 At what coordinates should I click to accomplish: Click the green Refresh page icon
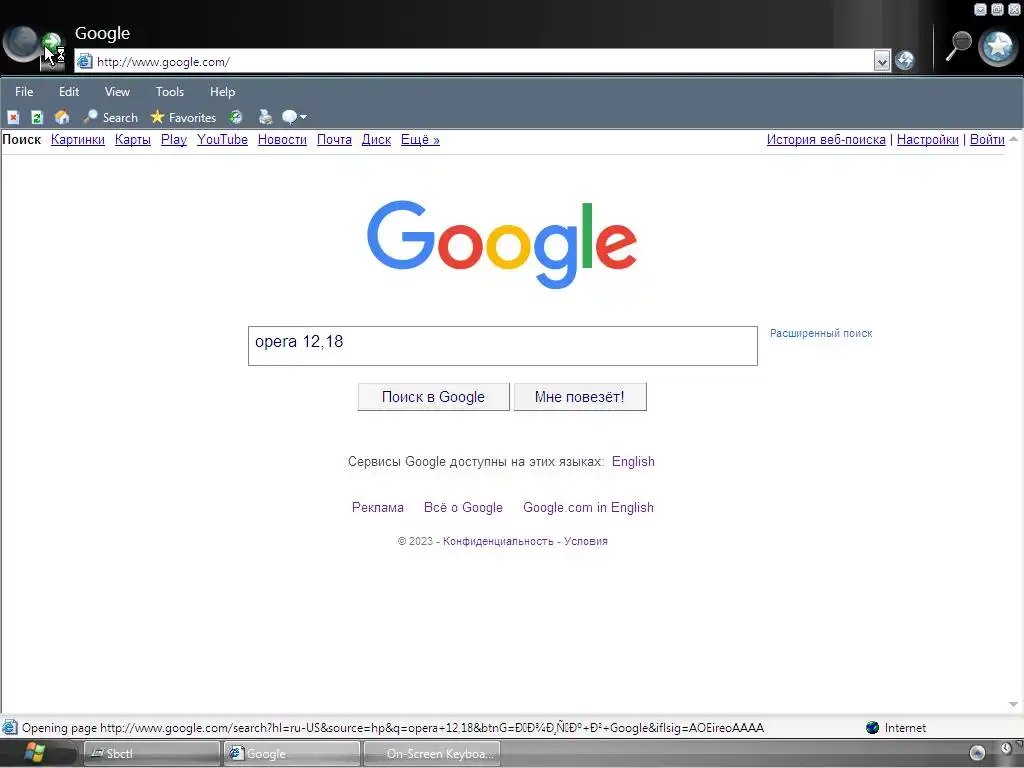(x=37, y=118)
